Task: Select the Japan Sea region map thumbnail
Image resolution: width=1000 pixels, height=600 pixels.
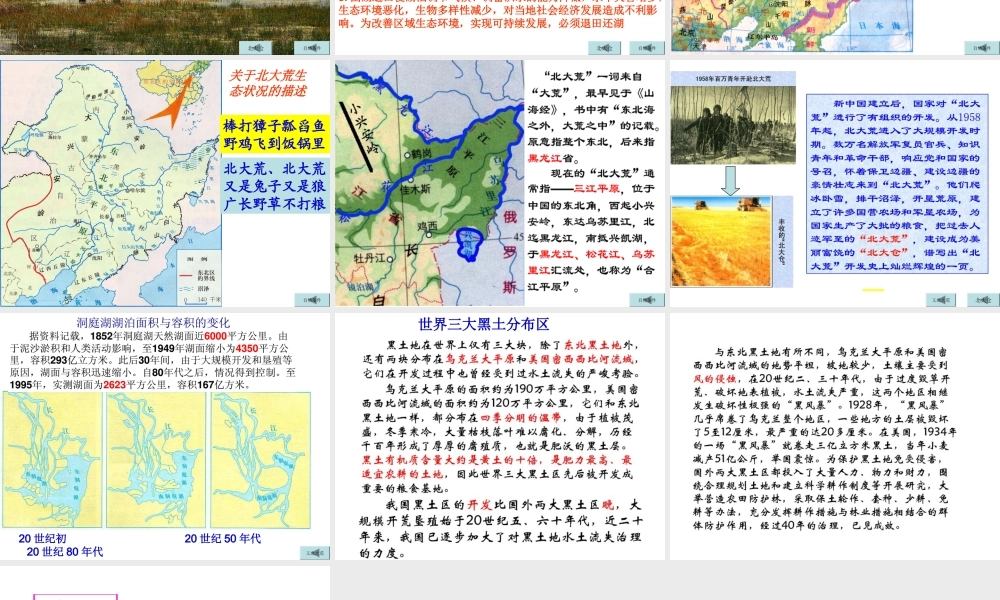Action: point(792,26)
